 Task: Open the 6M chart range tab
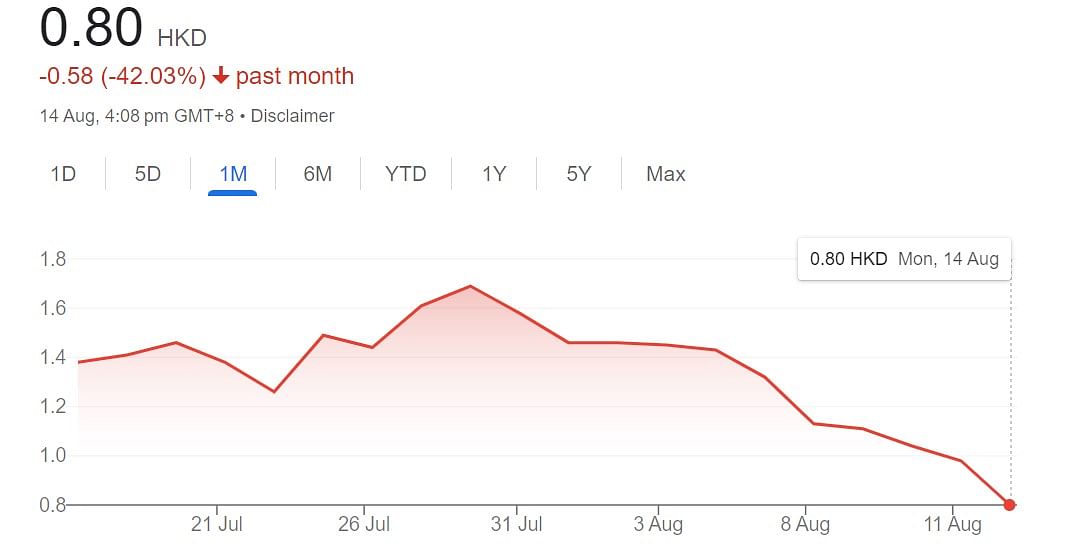coord(317,174)
